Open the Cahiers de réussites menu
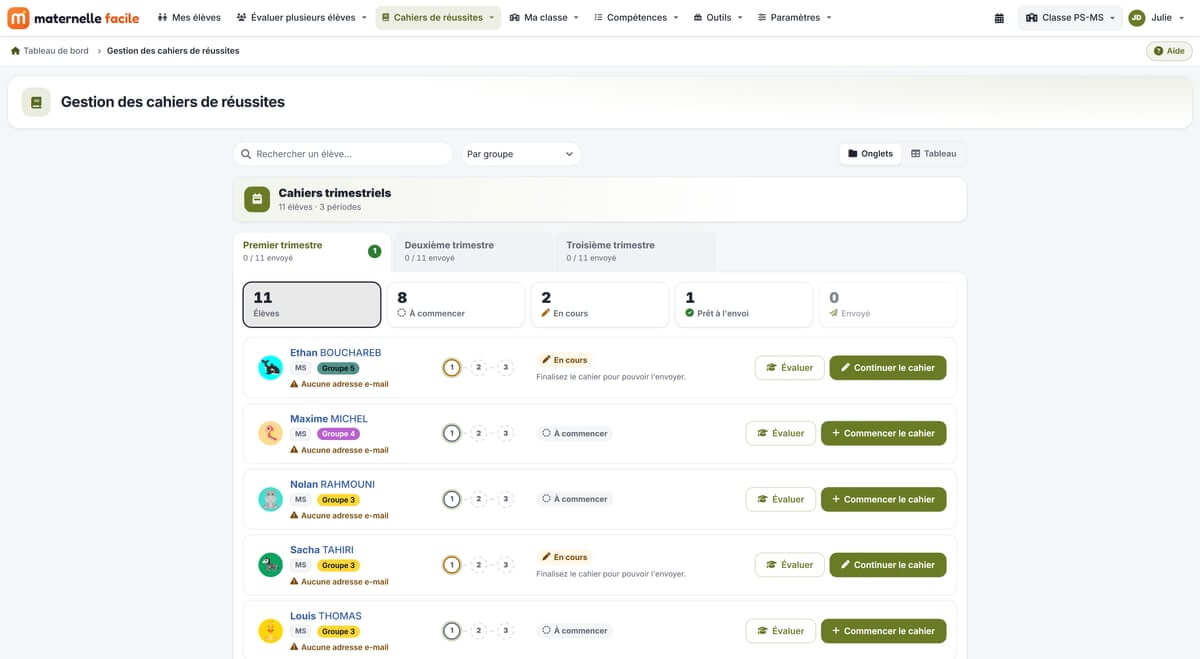 [438, 18]
